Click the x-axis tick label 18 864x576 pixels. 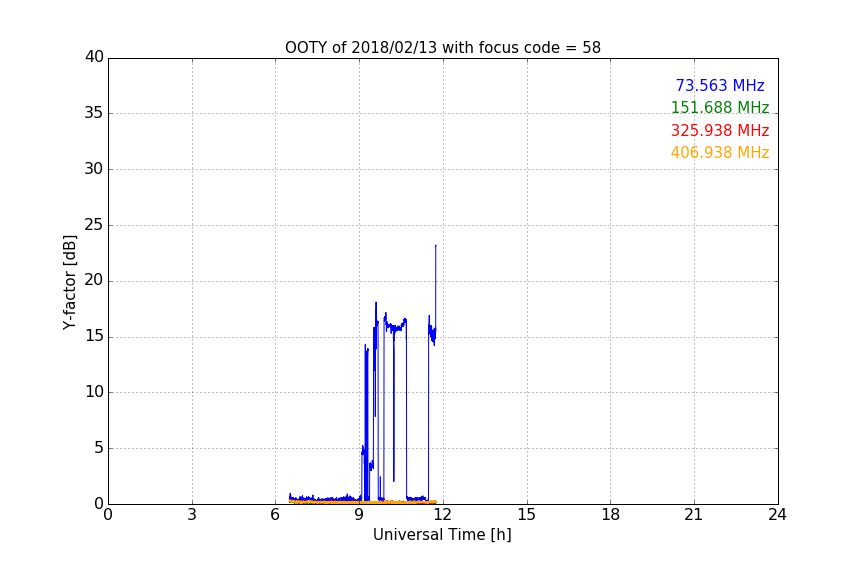click(x=611, y=515)
